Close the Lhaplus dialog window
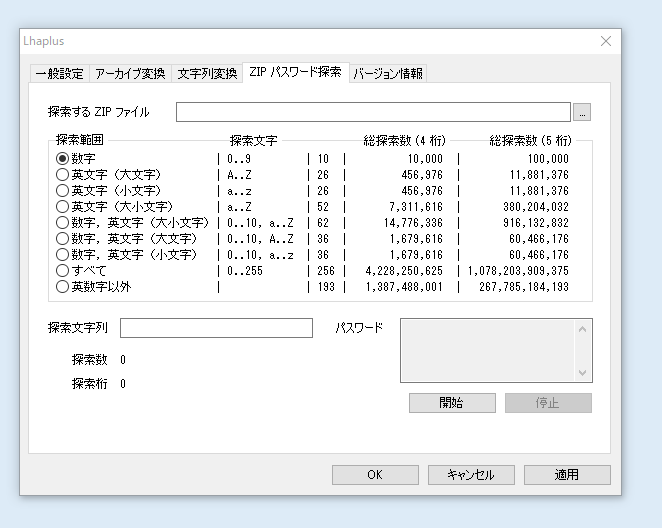 (606, 41)
